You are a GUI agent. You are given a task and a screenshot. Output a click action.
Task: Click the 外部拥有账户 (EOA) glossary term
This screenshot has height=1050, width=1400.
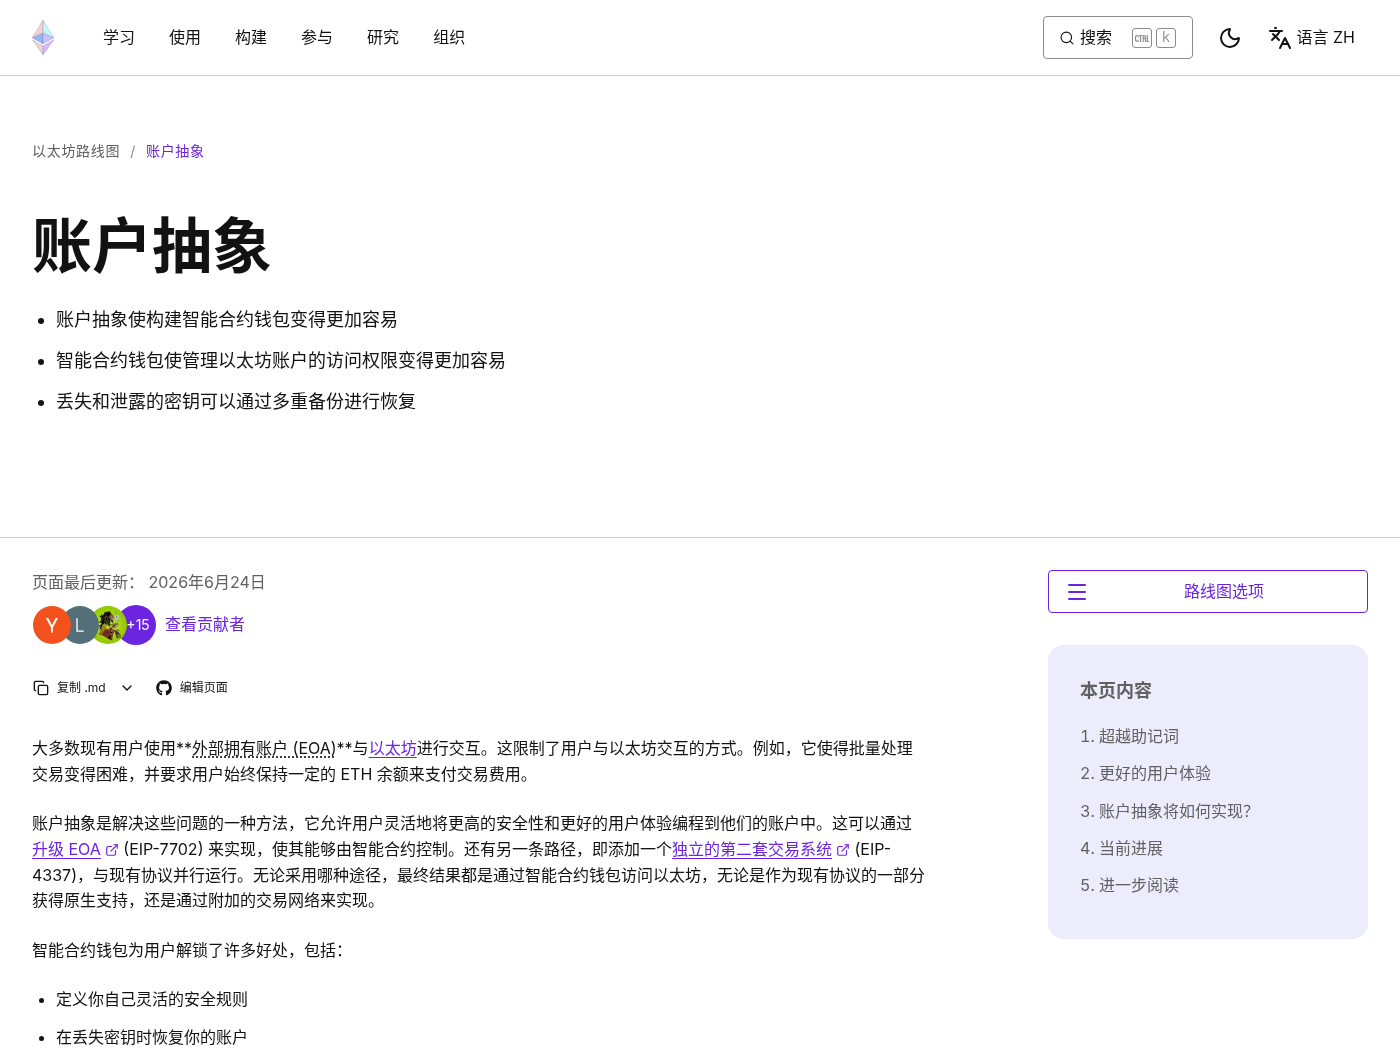point(264,749)
